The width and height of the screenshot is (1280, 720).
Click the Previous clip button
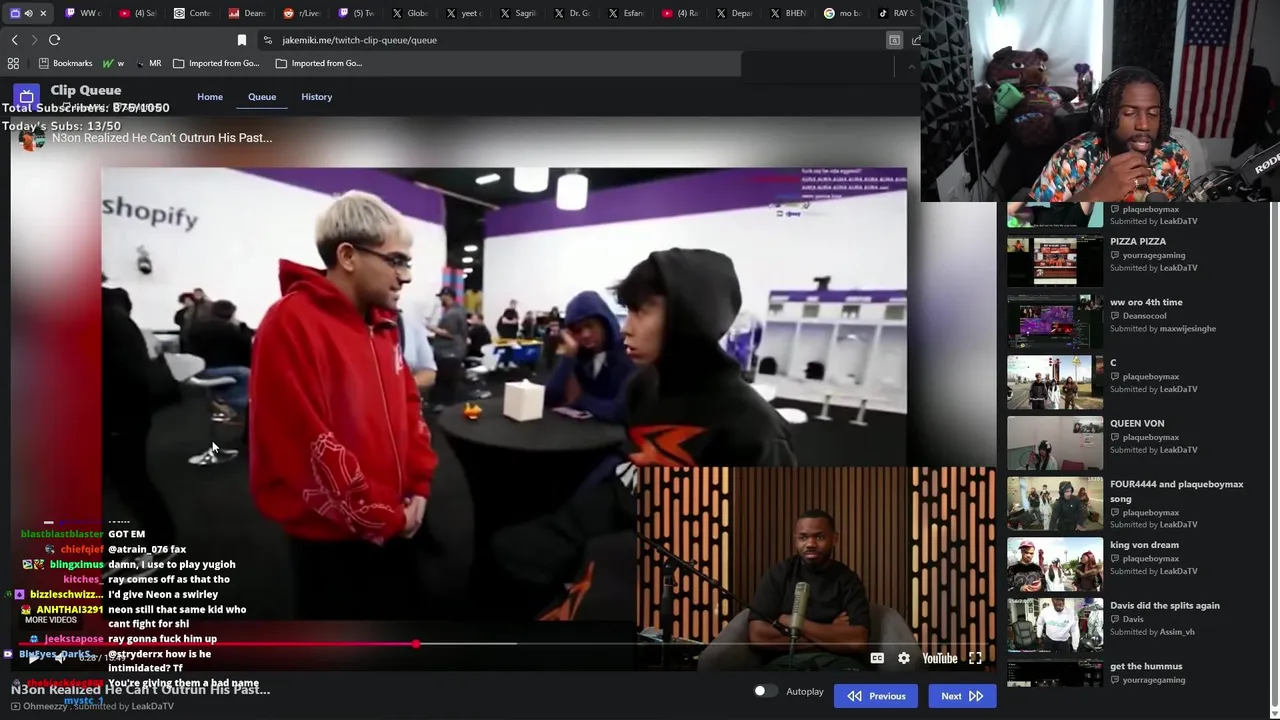[x=876, y=696]
